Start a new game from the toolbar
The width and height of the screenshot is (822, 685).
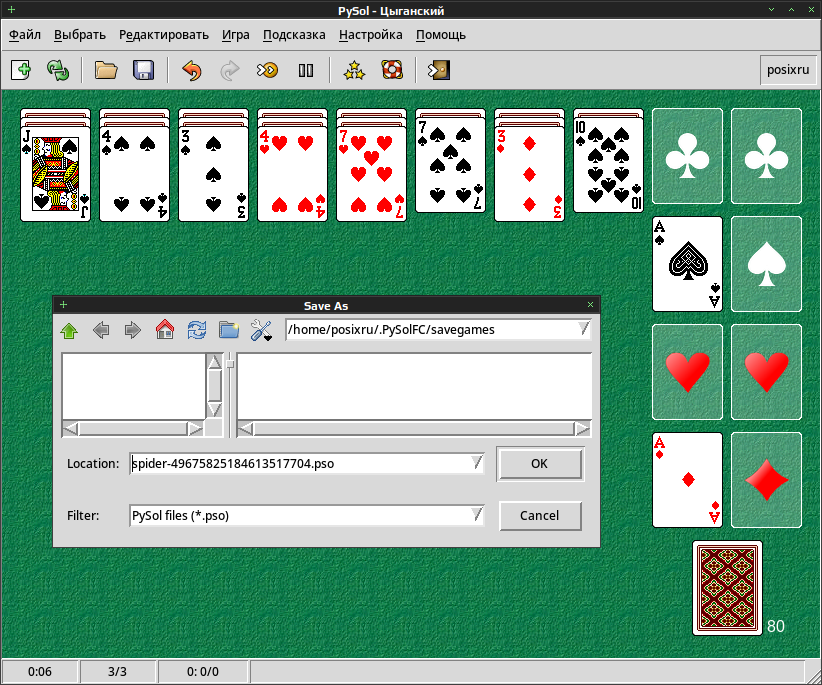coord(21,70)
